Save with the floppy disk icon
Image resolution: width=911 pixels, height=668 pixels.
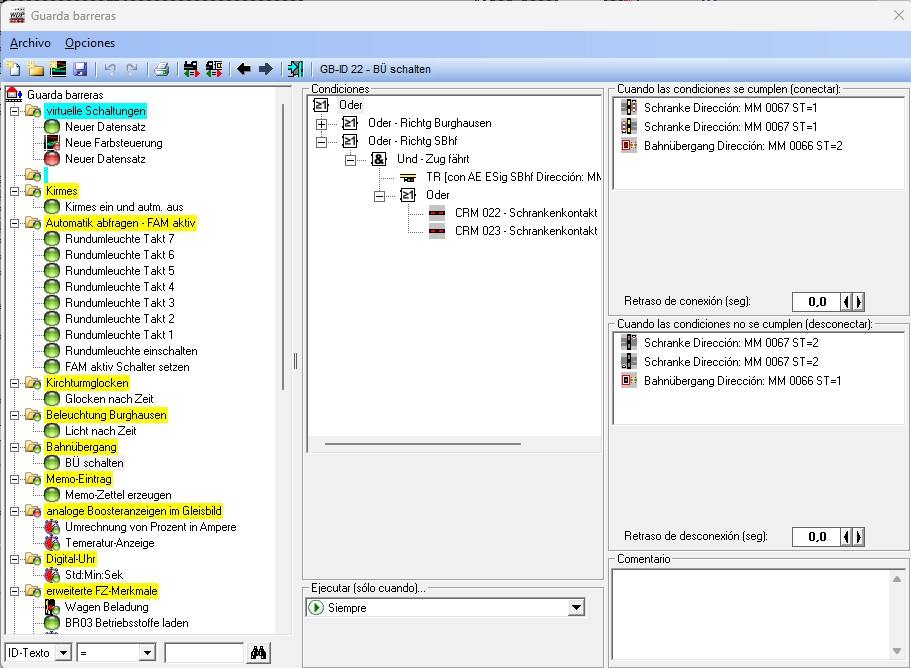[79, 69]
